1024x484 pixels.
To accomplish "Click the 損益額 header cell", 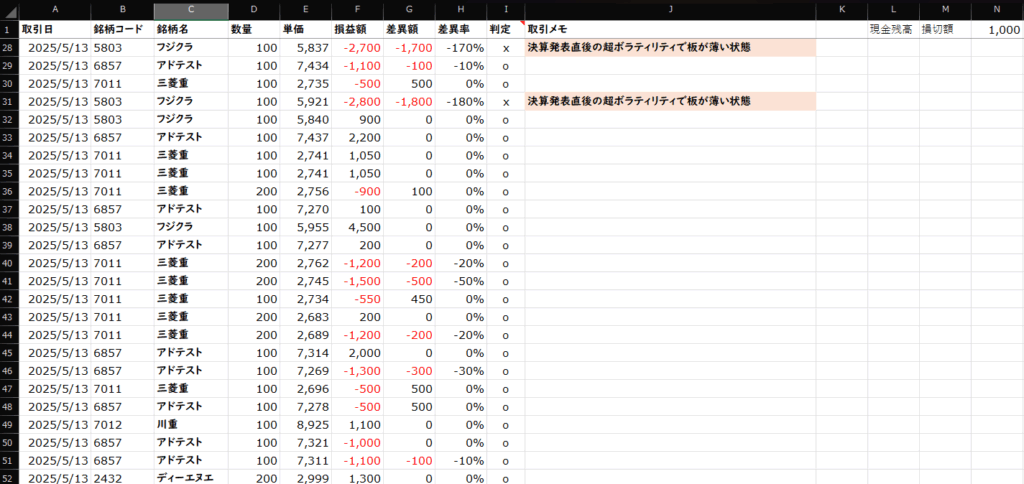I will click(x=357, y=29).
